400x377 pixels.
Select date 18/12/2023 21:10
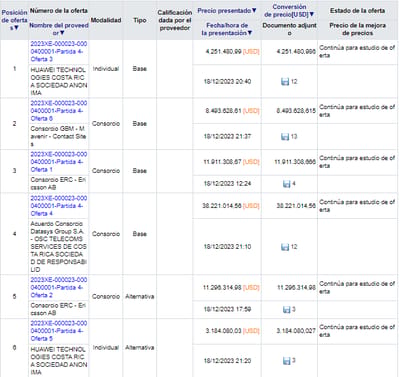click(x=227, y=247)
